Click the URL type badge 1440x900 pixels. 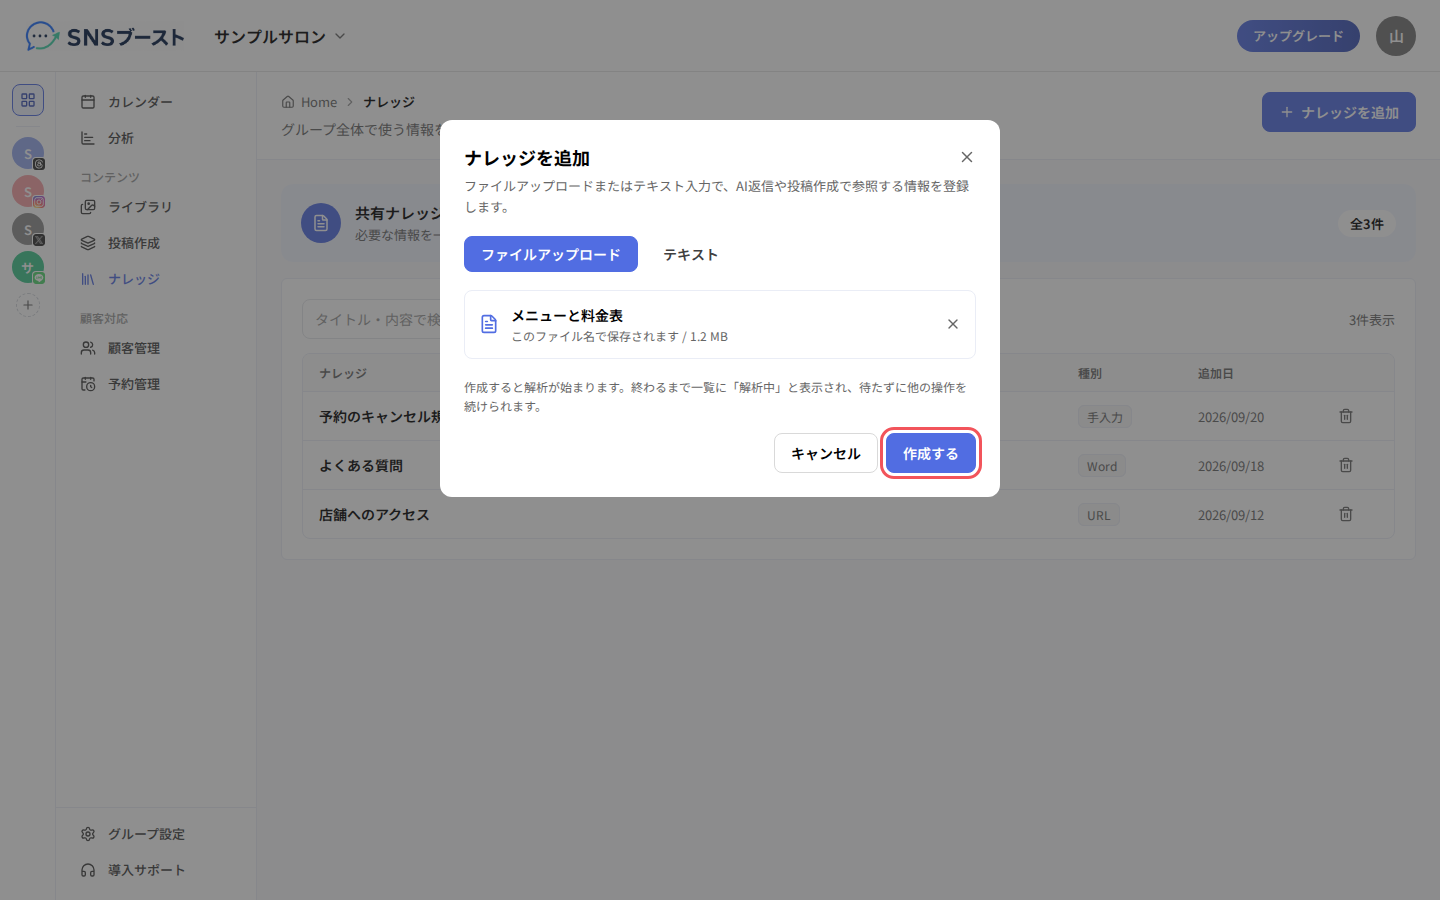1099,515
